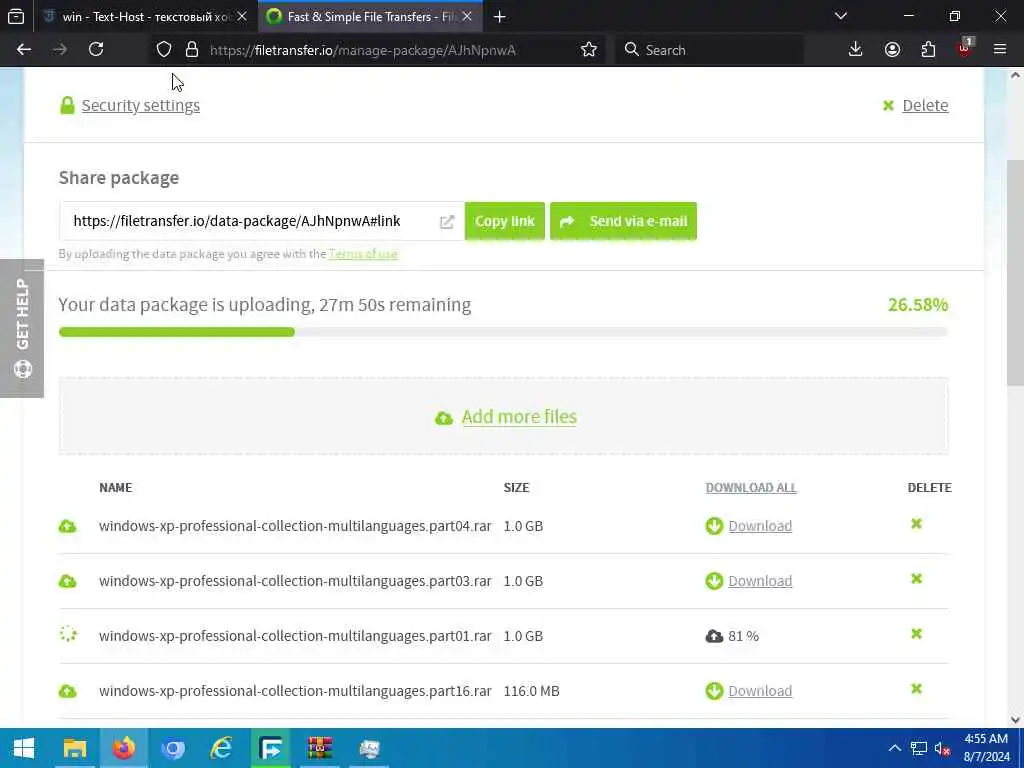
Task: Click Add more files link
Action: (x=519, y=416)
